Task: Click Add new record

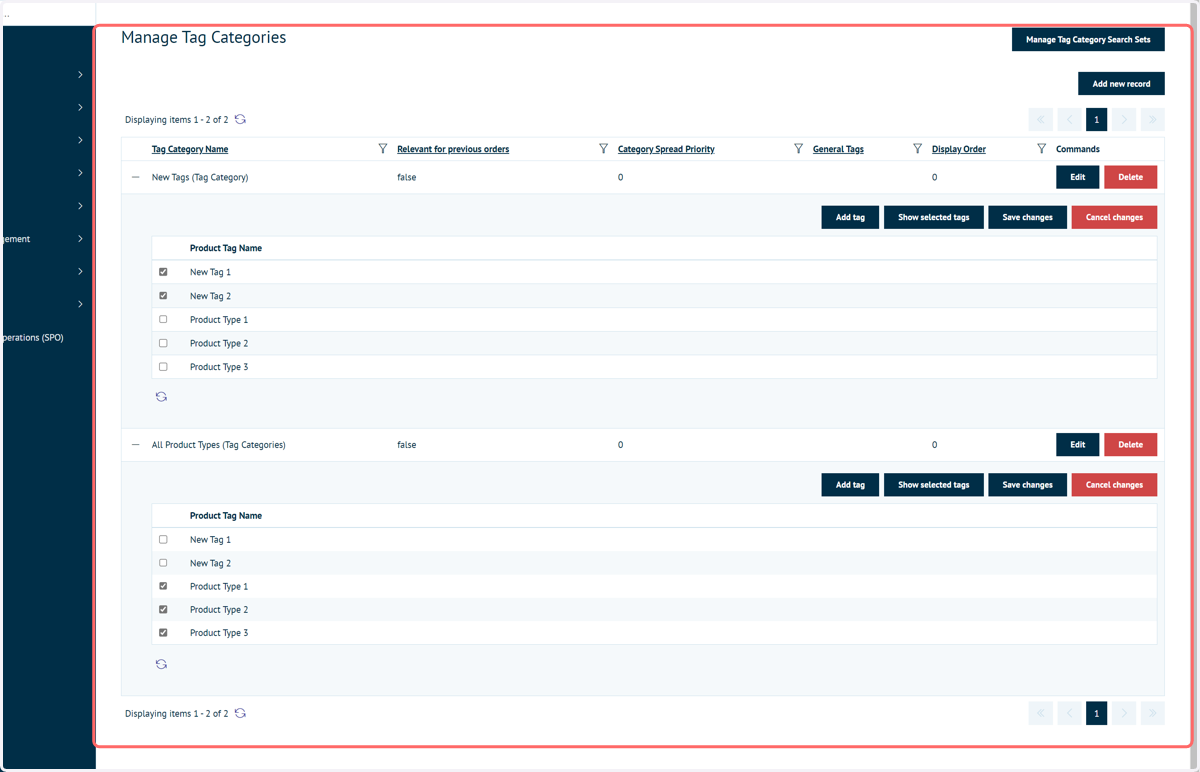Action: pos(1121,84)
